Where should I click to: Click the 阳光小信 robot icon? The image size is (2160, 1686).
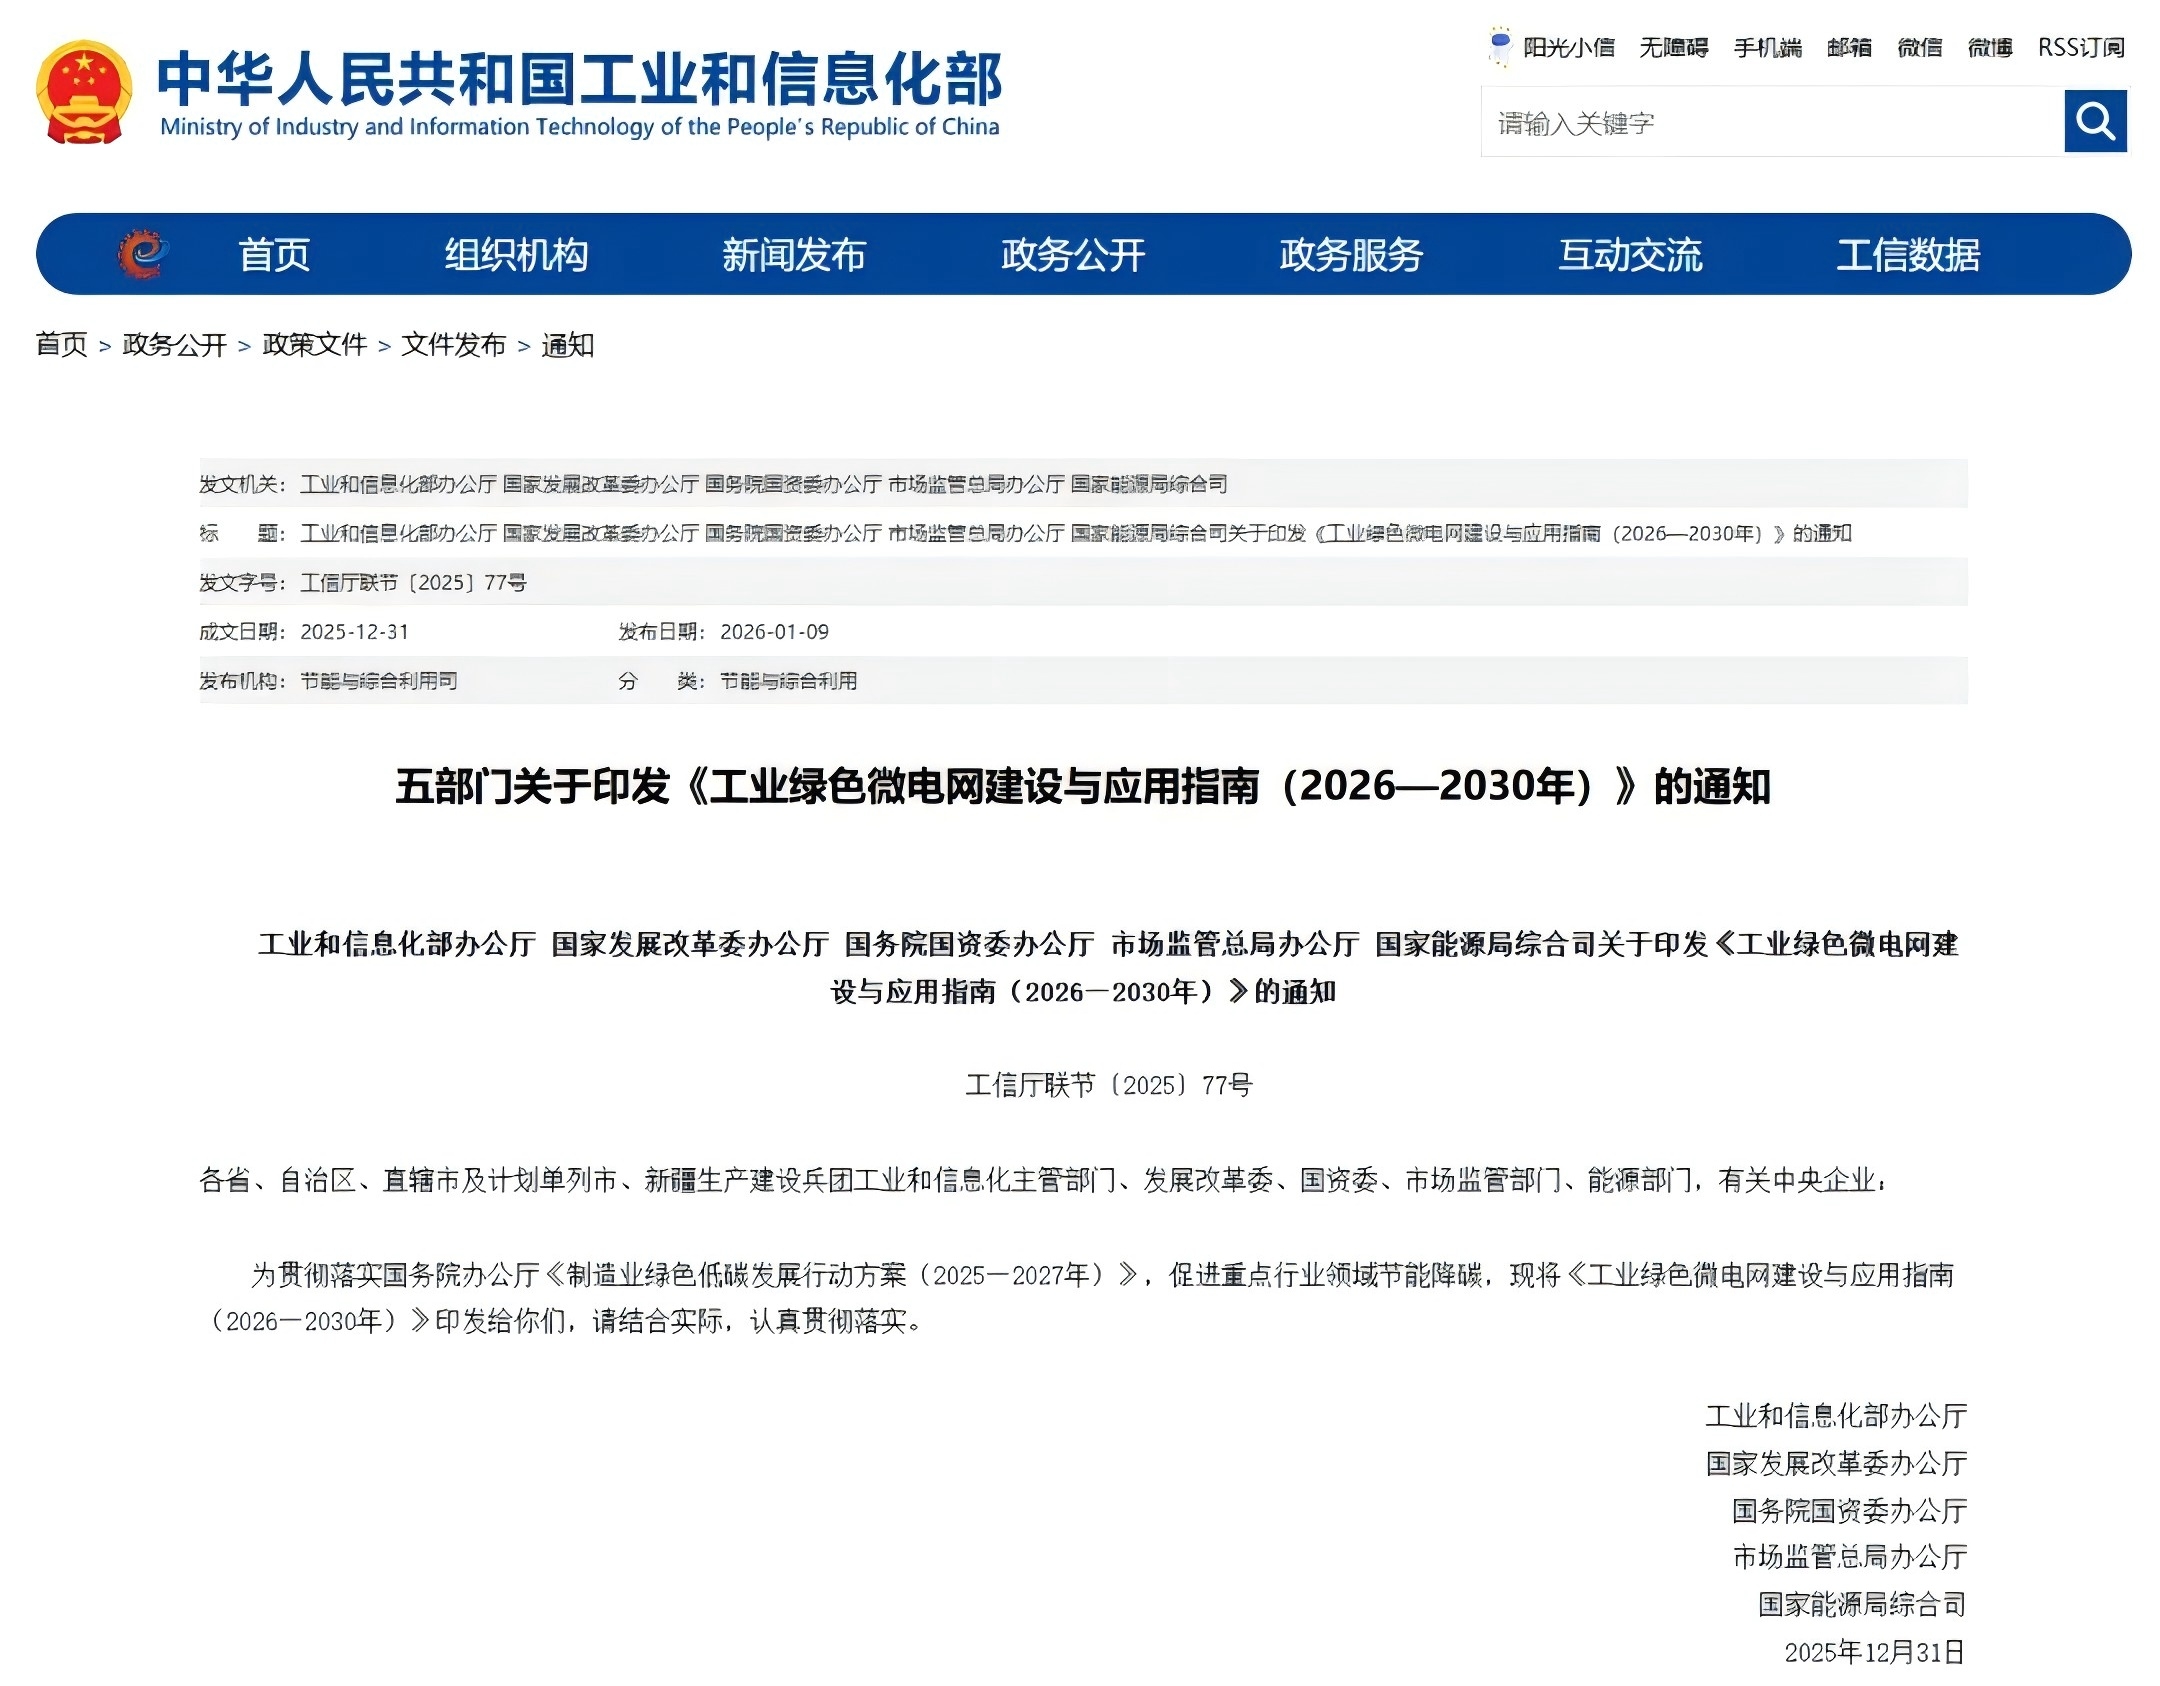1499,46
